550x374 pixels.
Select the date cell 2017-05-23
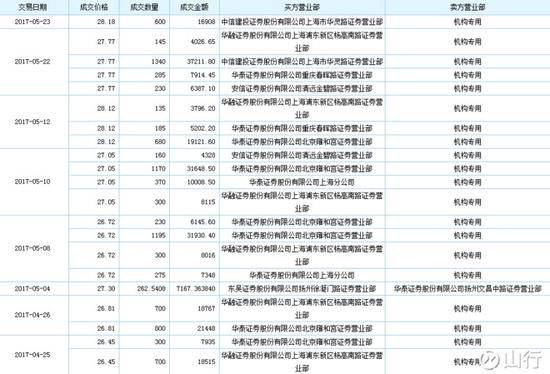[x=33, y=22]
